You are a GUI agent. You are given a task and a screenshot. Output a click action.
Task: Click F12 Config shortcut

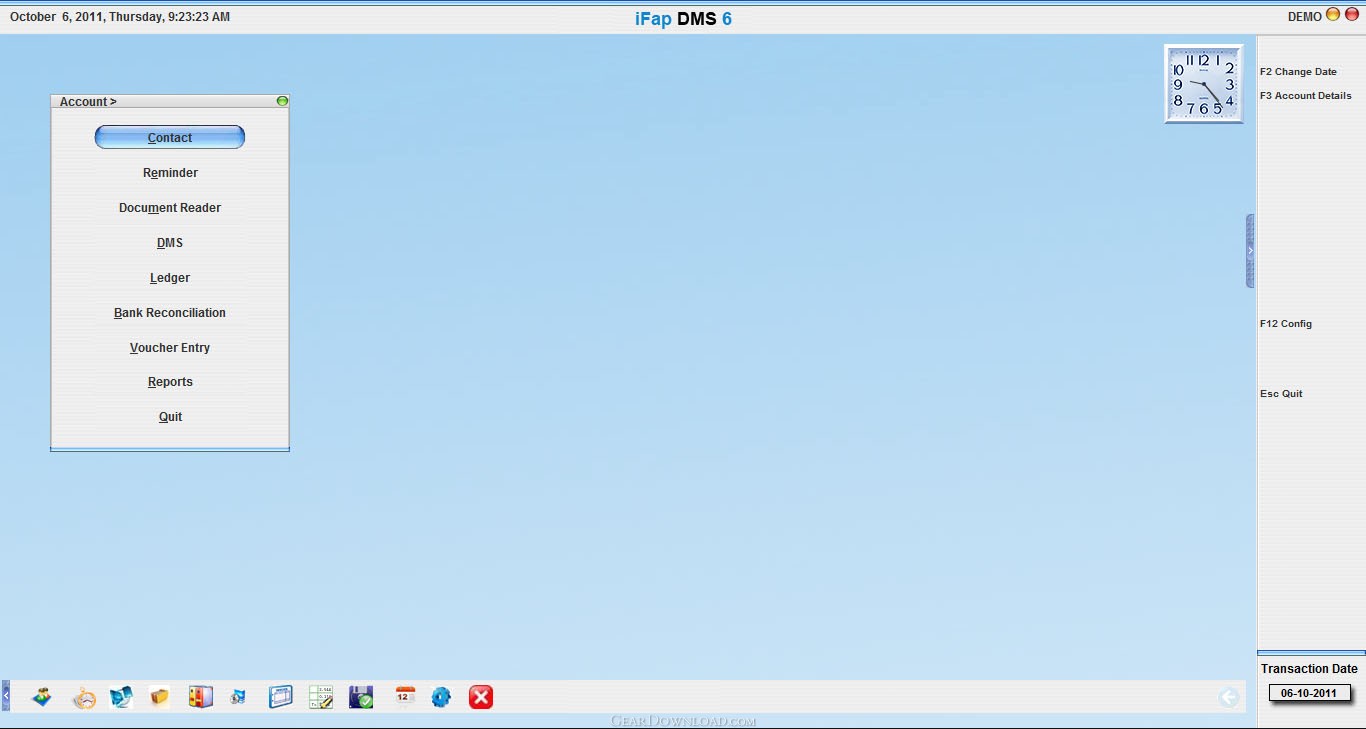pos(1286,324)
